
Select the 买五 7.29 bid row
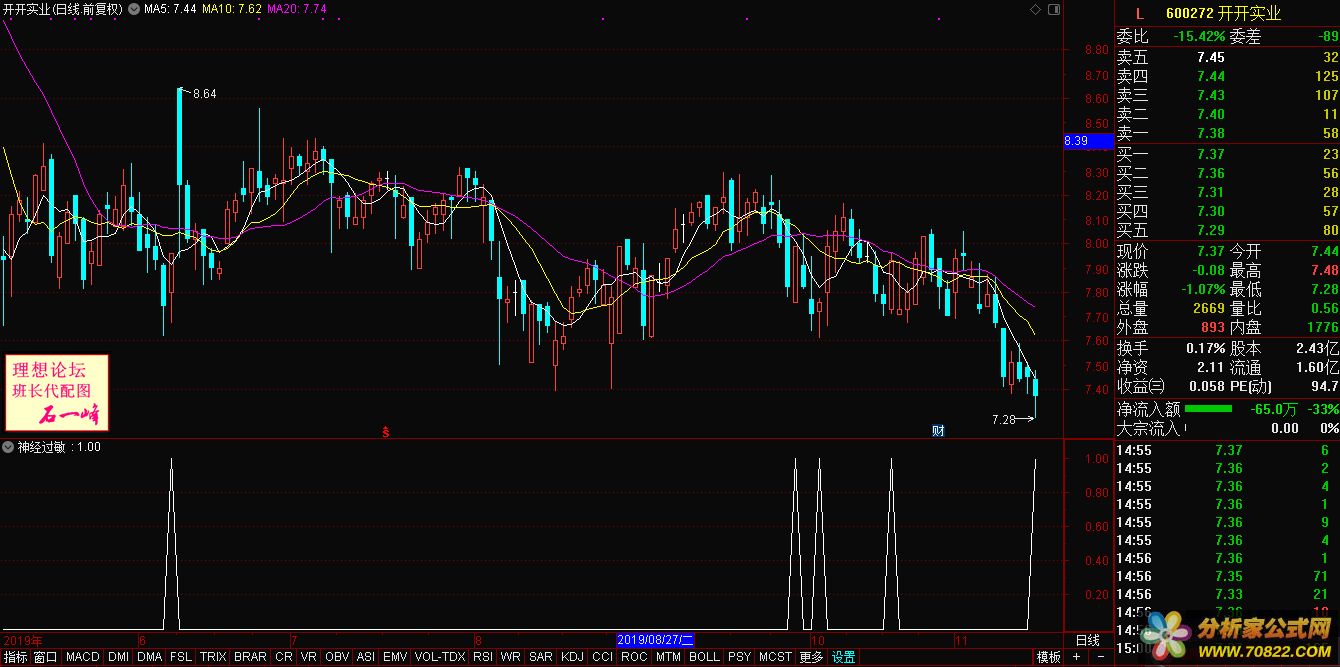(x=1227, y=230)
